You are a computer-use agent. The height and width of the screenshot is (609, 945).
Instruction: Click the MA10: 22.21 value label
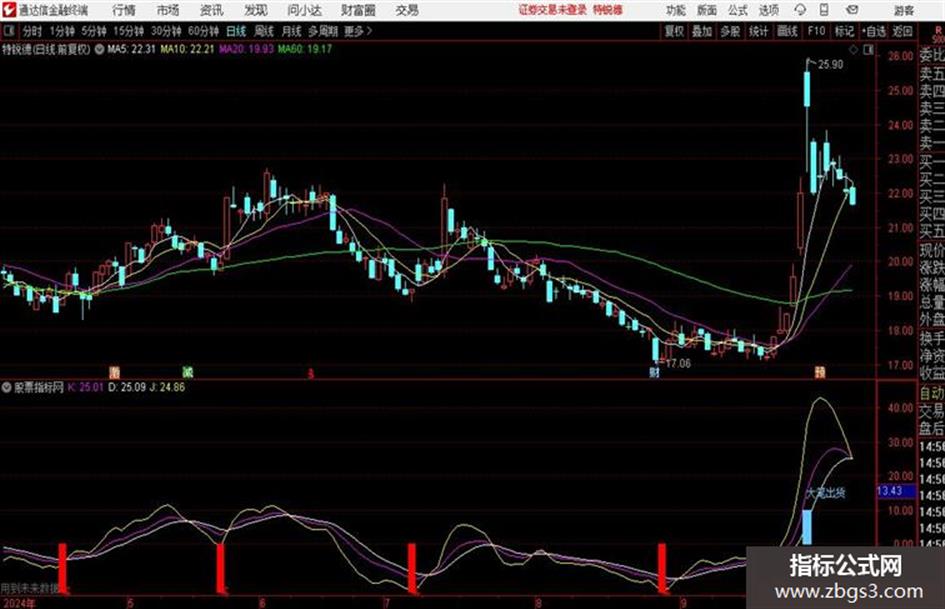coord(187,49)
